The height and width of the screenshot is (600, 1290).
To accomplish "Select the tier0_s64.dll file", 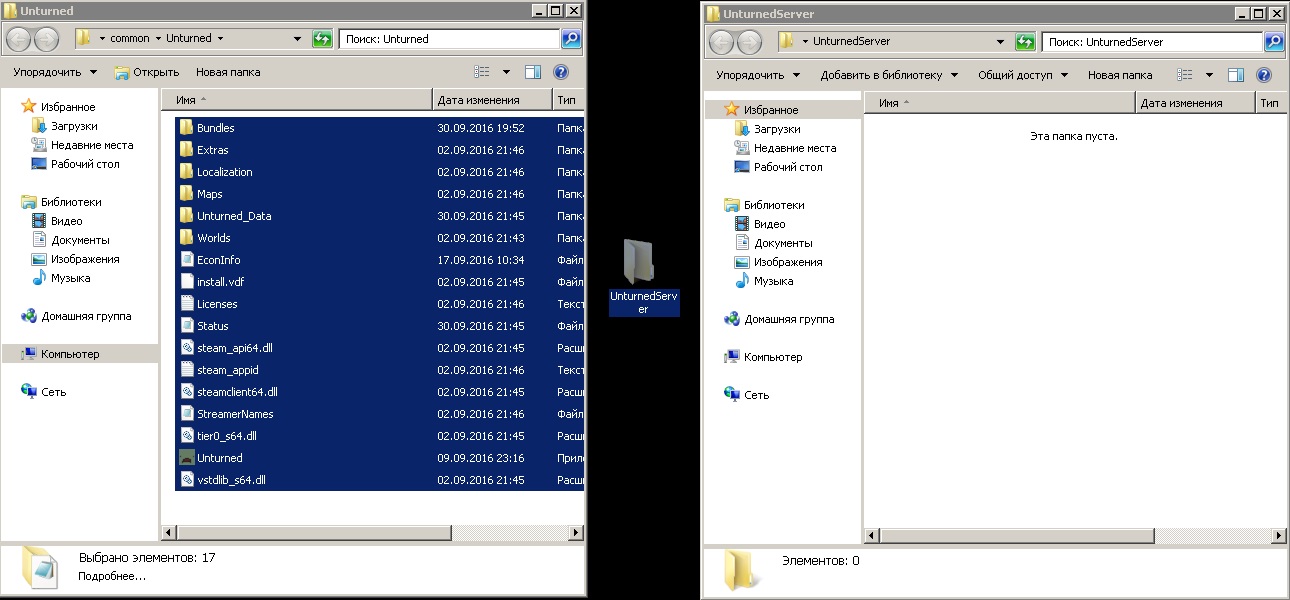I will 379,436.
